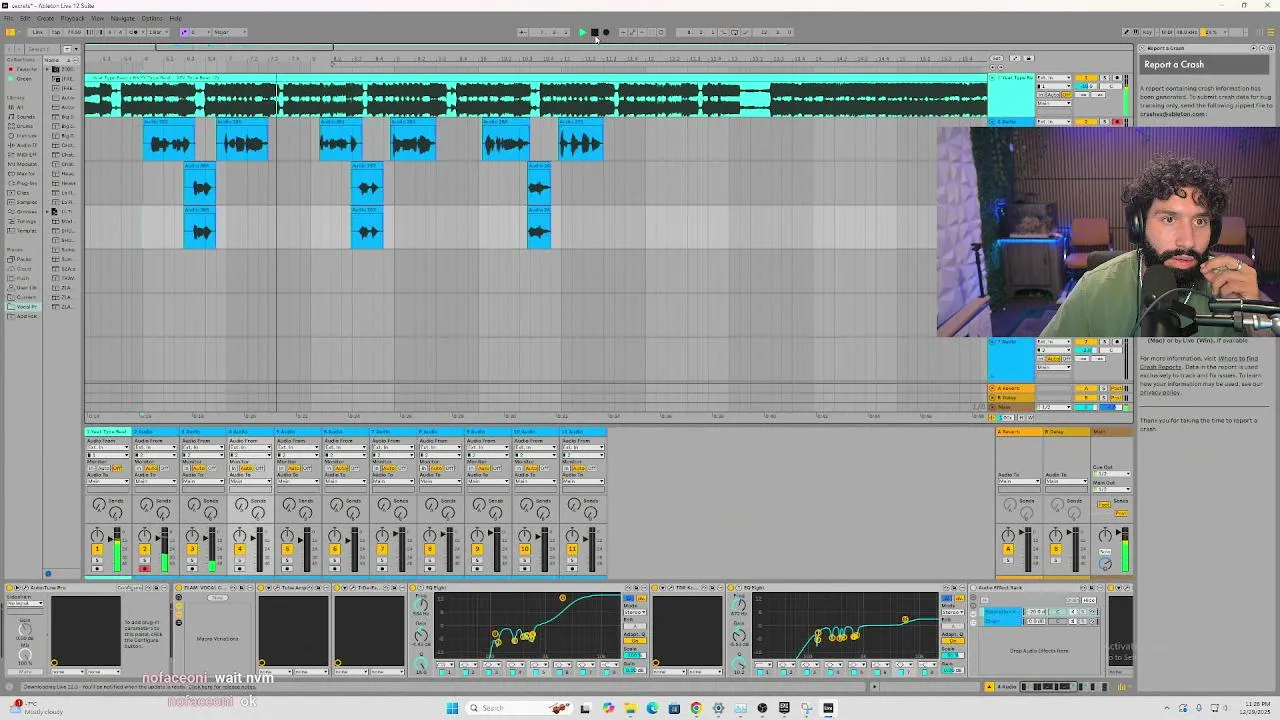Open the Edit menu

click(25, 18)
